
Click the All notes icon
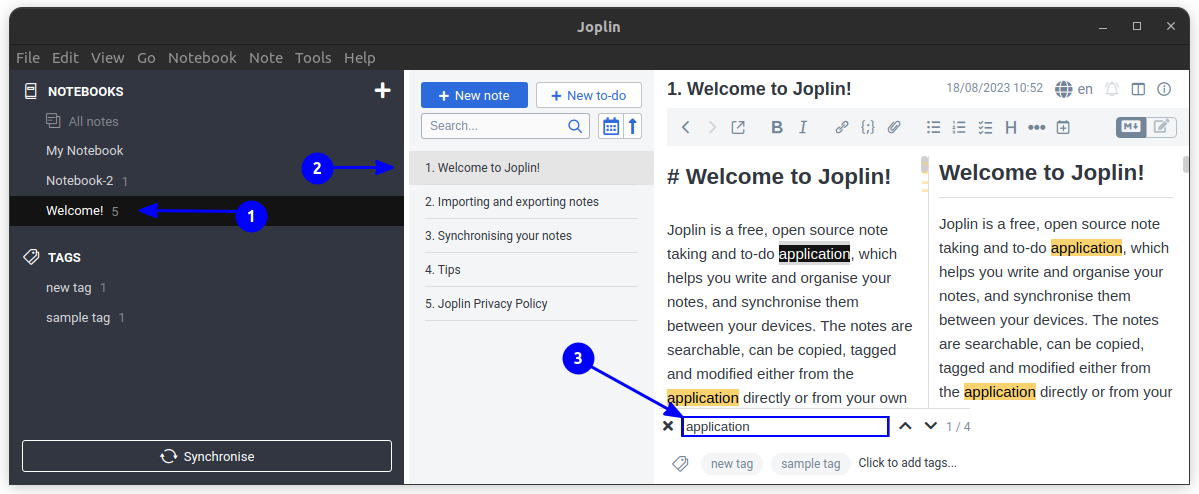(x=53, y=121)
